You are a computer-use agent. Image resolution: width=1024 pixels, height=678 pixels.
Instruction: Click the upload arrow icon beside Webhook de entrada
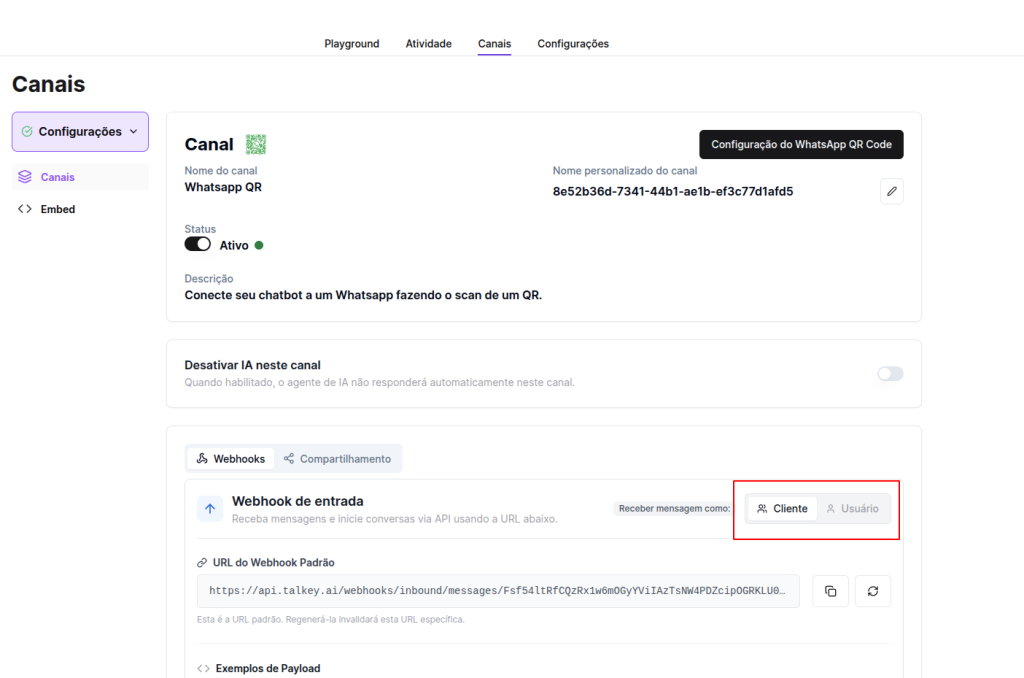tap(210, 509)
